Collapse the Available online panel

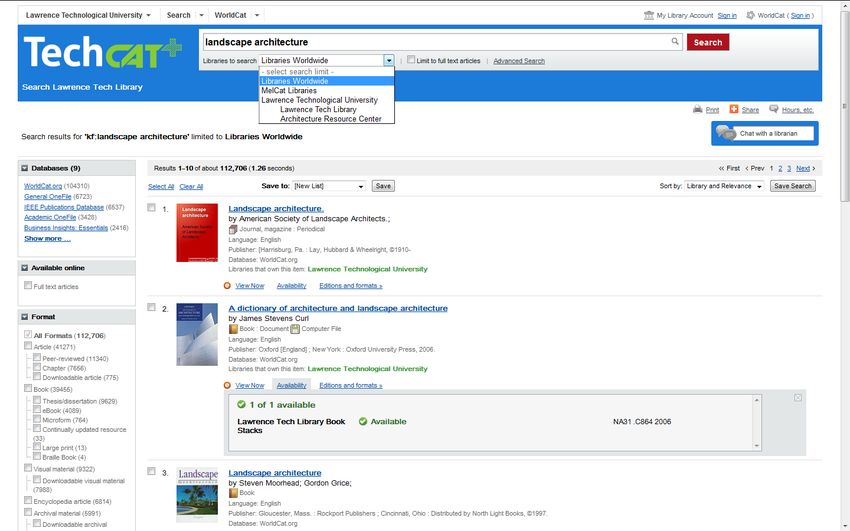click(24, 268)
